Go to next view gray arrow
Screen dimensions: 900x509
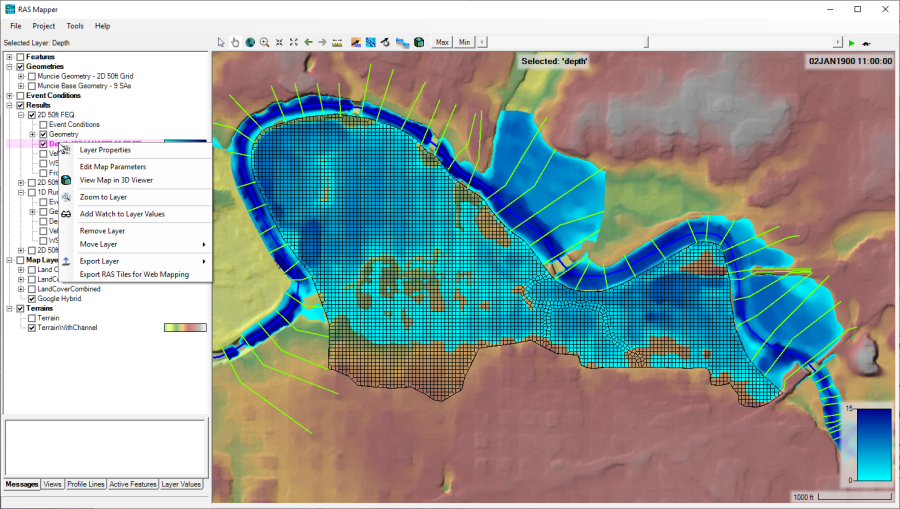323,42
